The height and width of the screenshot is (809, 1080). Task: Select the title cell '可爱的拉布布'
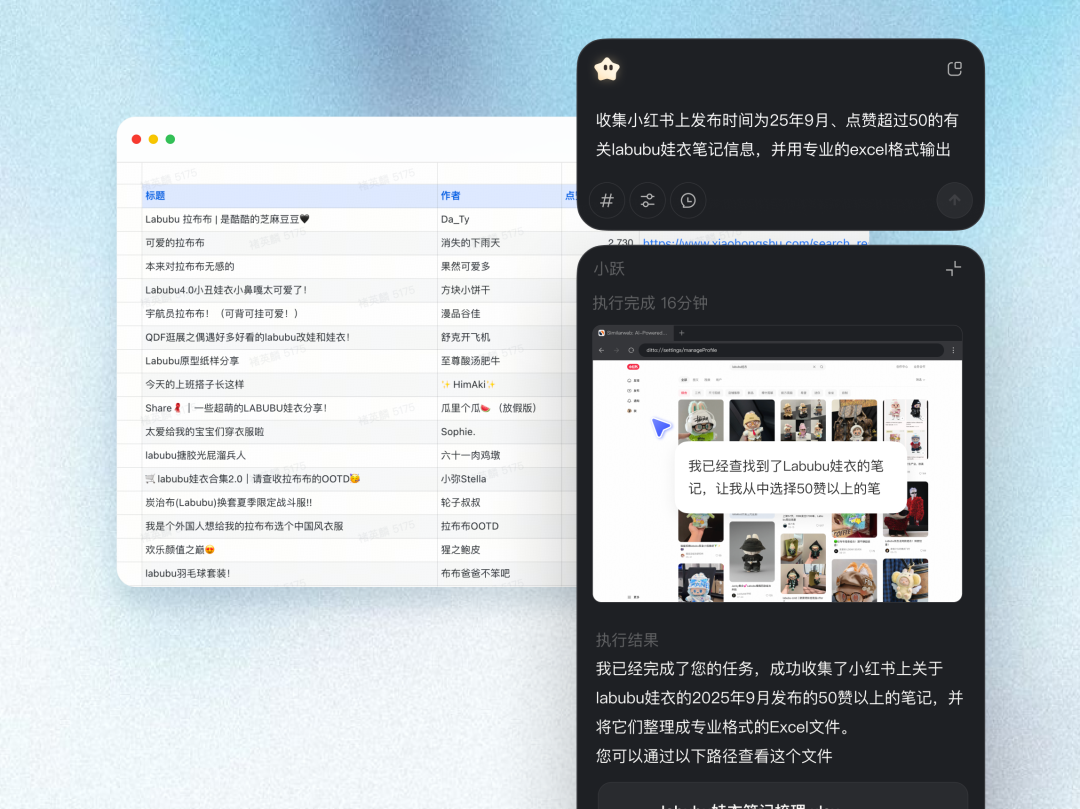(289, 242)
